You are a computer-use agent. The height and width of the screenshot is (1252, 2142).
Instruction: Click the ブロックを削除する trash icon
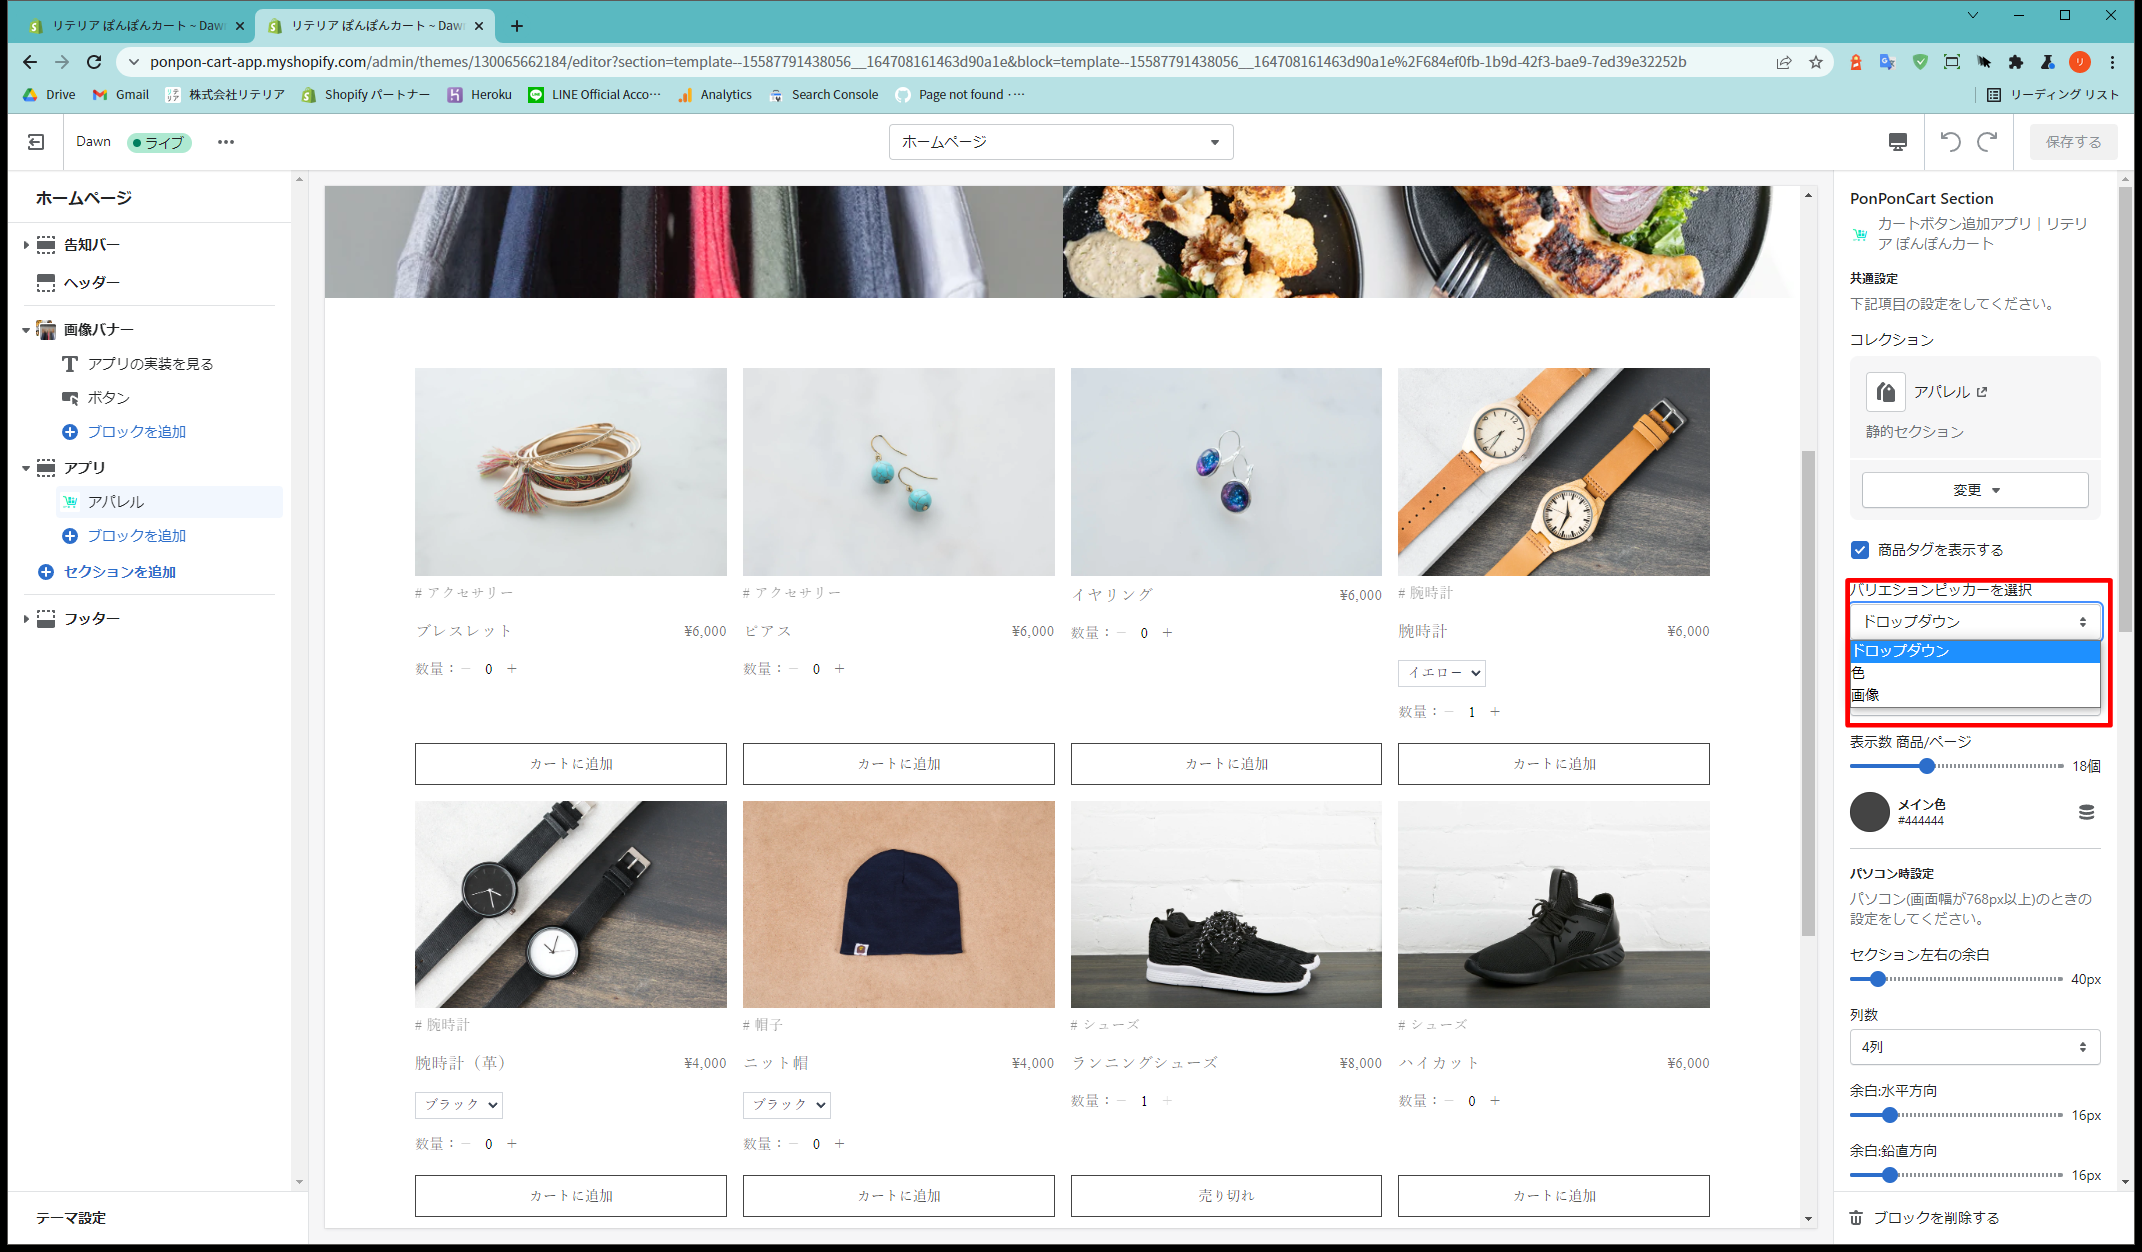click(1856, 1217)
